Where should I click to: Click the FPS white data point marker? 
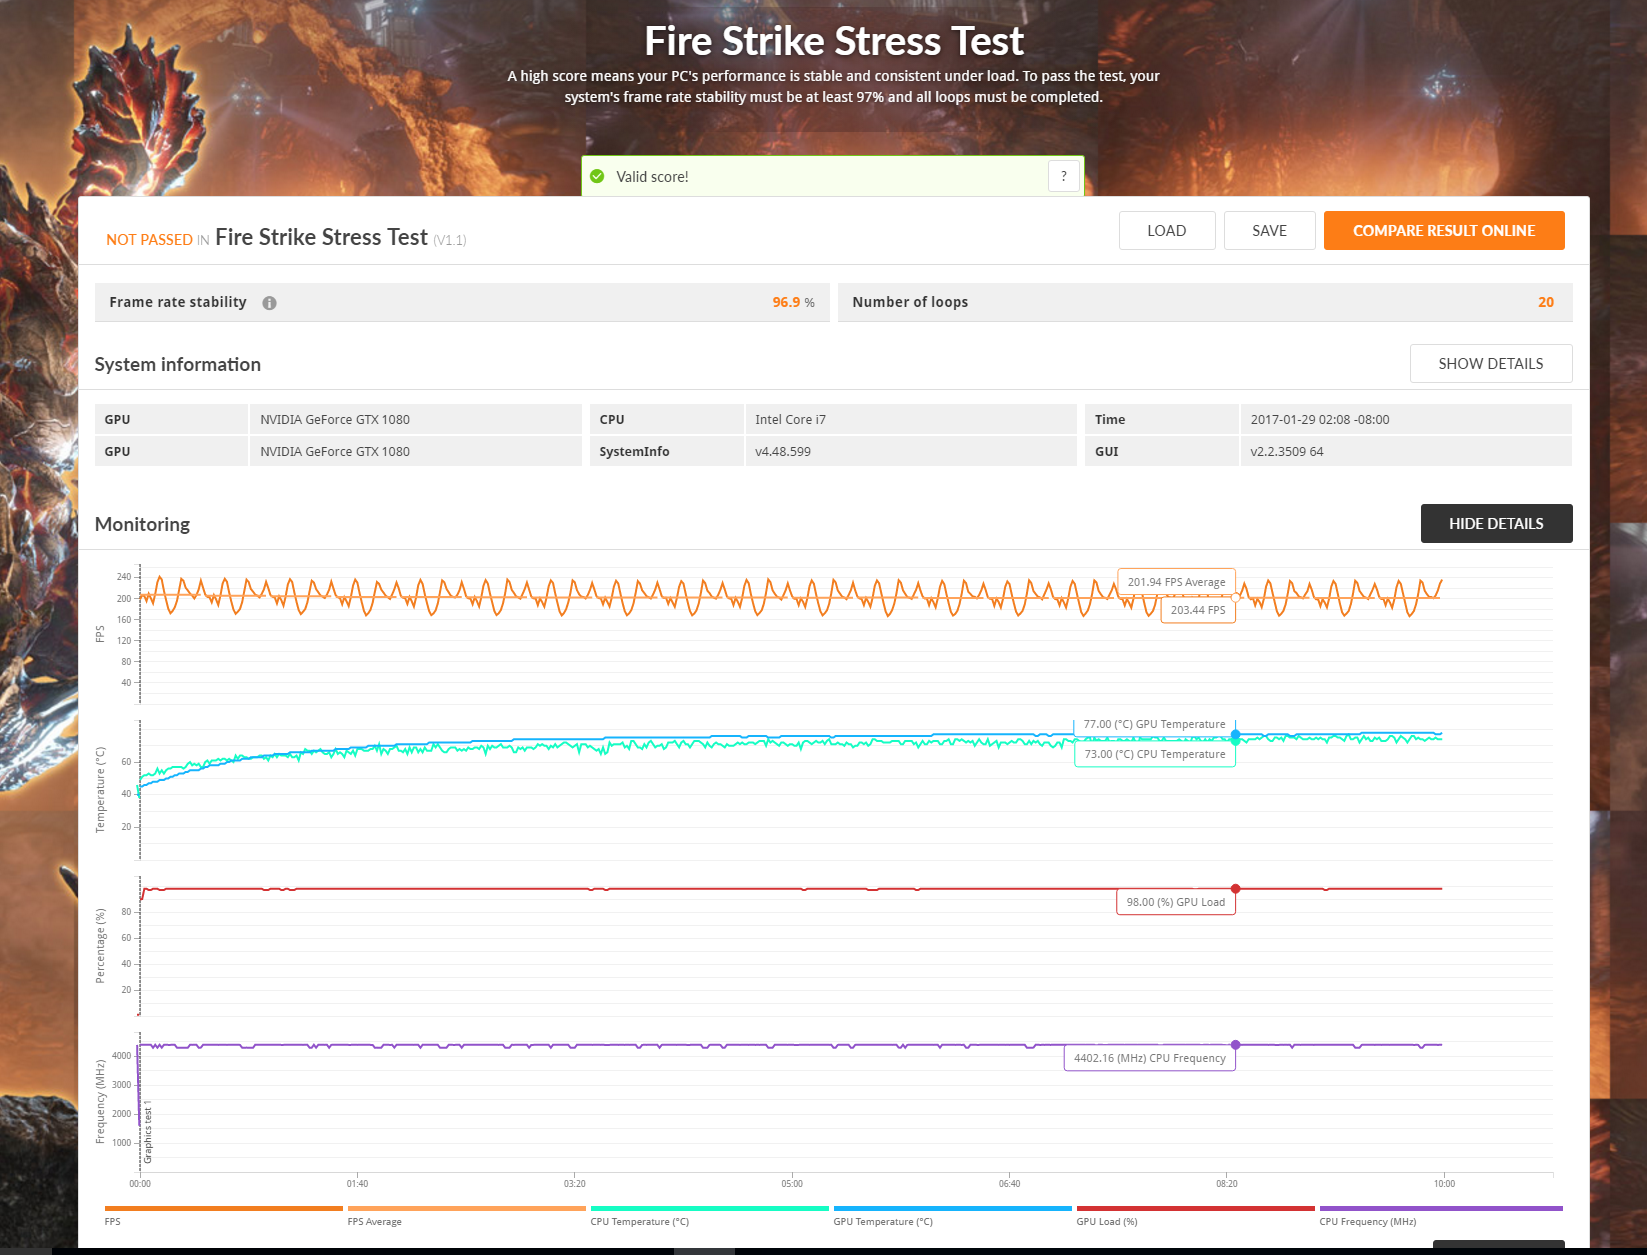pyautogui.click(x=1236, y=597)
